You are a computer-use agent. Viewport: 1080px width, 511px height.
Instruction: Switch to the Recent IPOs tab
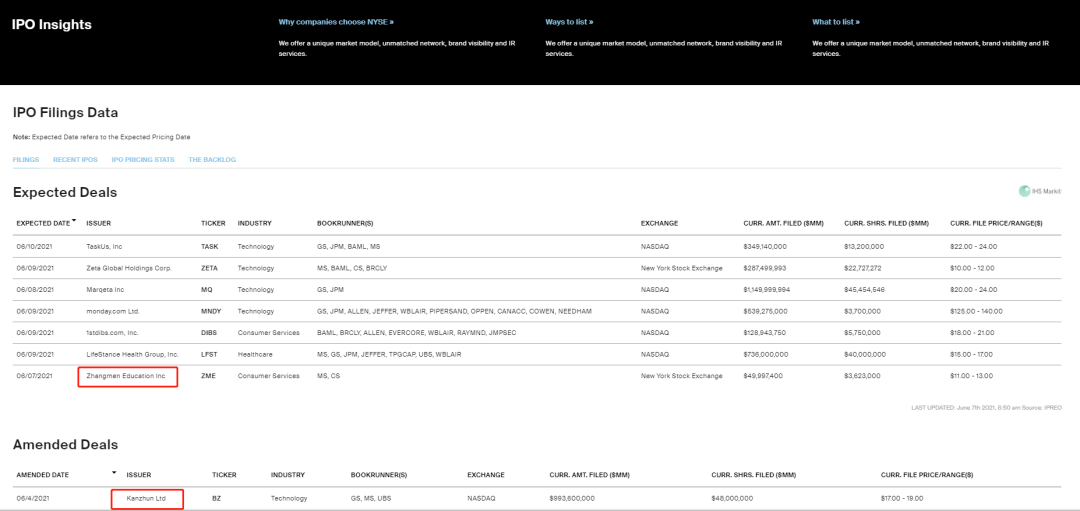[x=75, y=160]
